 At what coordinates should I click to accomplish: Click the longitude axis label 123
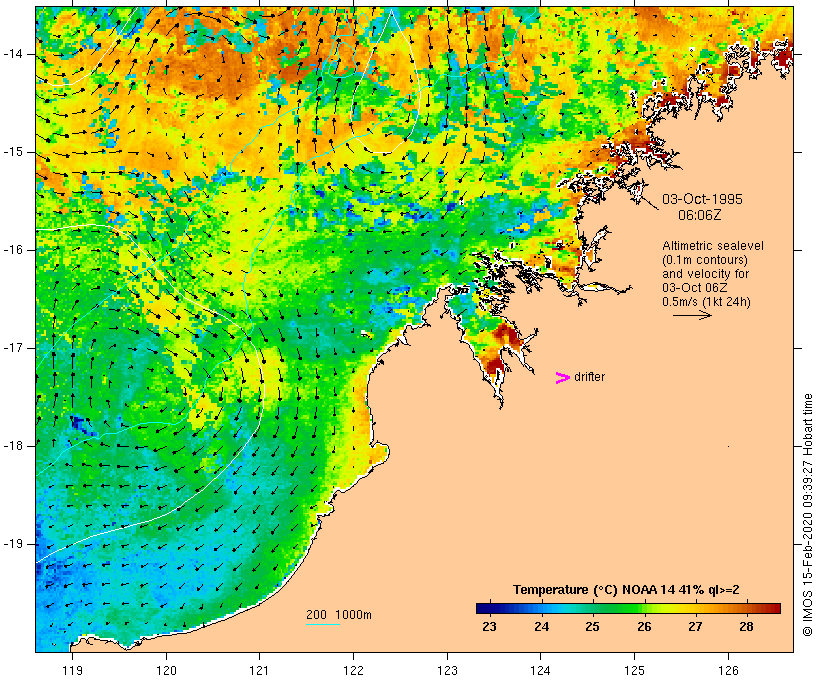tap(447, 671)
